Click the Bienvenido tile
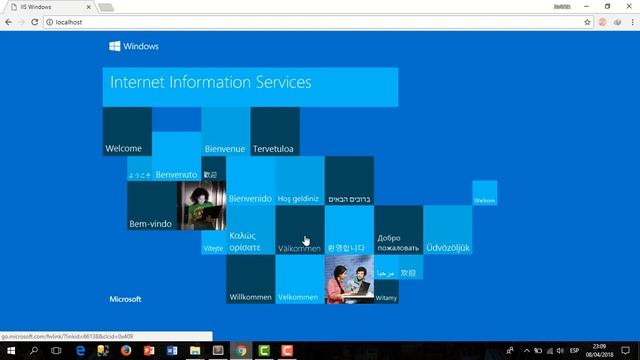640x360 pixels. tap(251, 181)
